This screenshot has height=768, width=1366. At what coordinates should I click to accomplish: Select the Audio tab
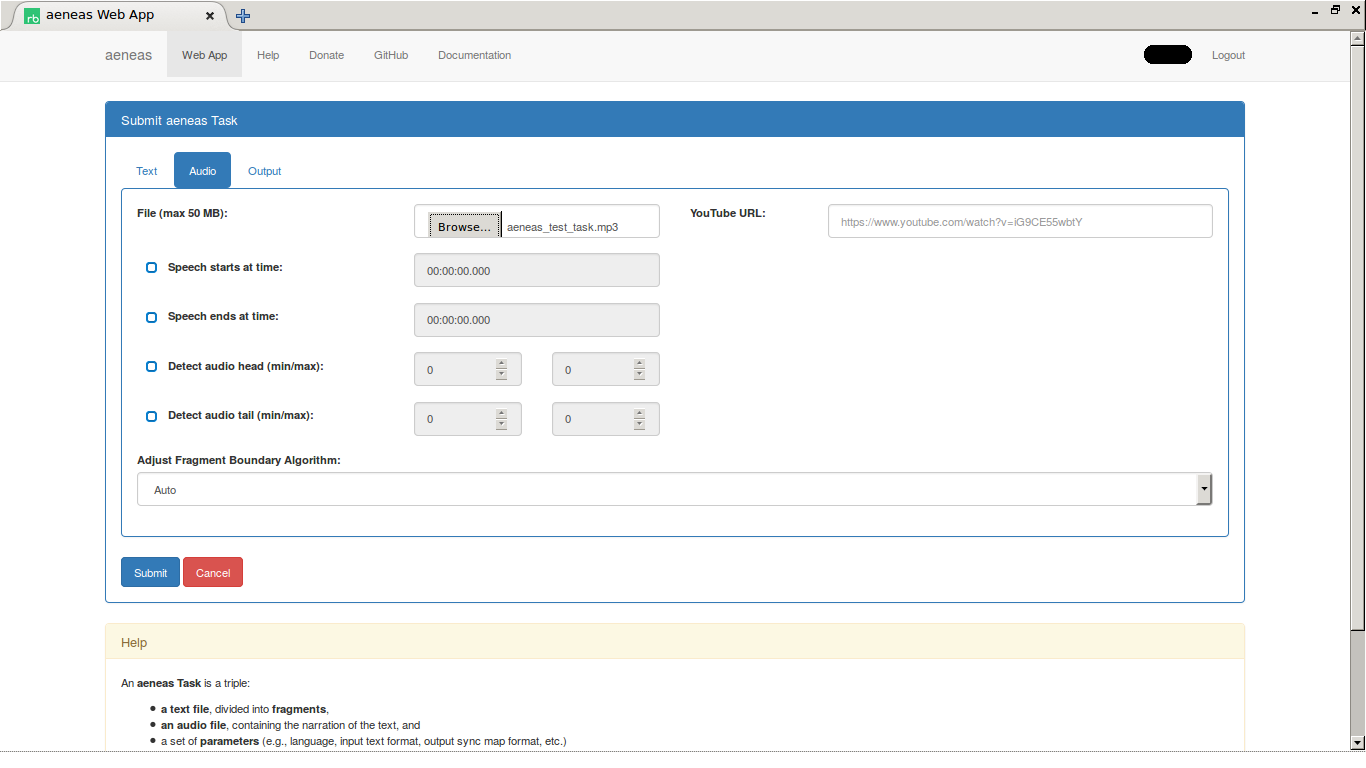click(202, 171)
